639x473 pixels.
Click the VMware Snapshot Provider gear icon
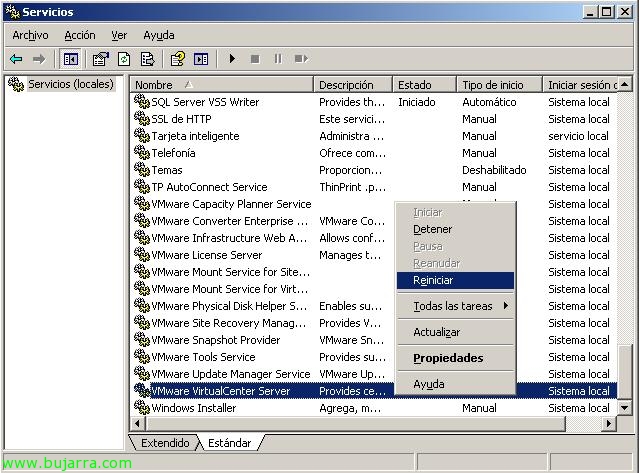tap(141, 340)
